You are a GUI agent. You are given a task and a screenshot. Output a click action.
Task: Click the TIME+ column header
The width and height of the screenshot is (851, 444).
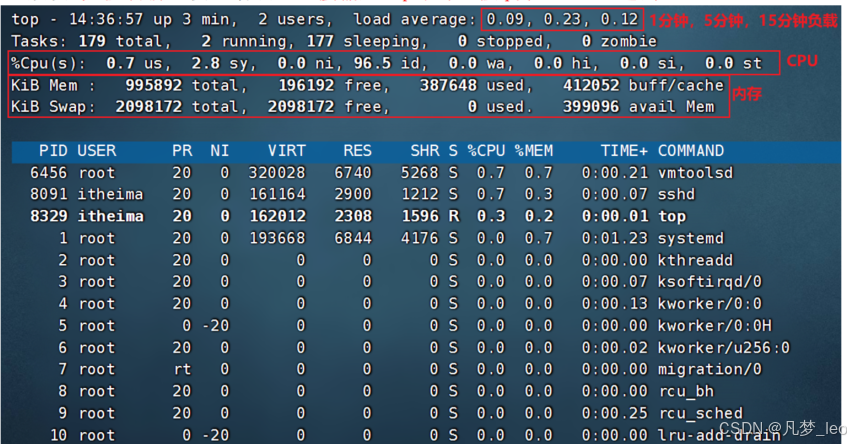(x=624, y=151)
